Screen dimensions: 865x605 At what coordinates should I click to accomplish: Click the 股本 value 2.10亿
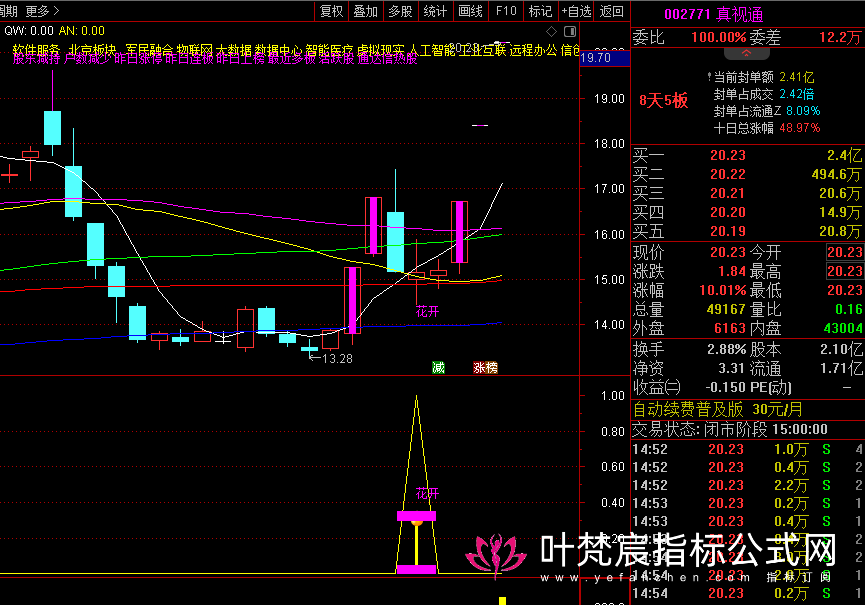841,350
